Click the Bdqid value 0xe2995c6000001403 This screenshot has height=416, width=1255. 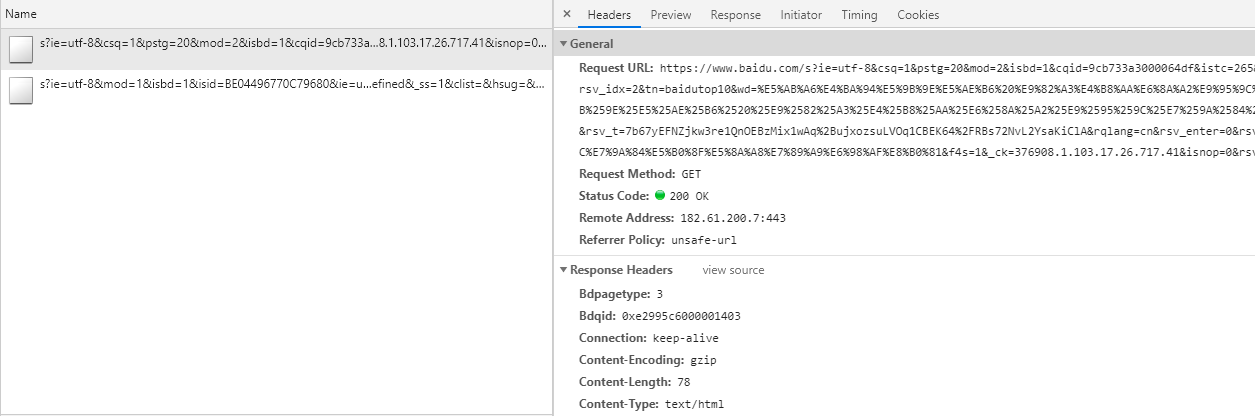point(681,316)
